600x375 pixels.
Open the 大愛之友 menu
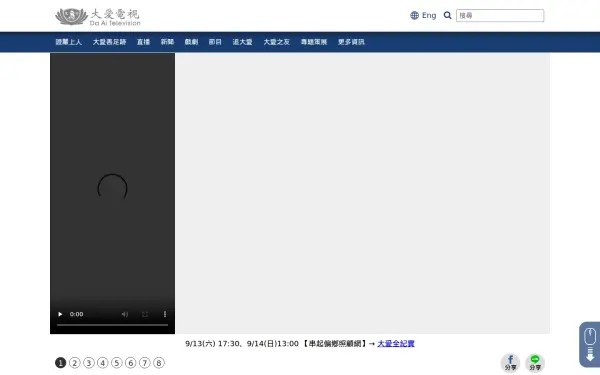click(x=276, y=42)
